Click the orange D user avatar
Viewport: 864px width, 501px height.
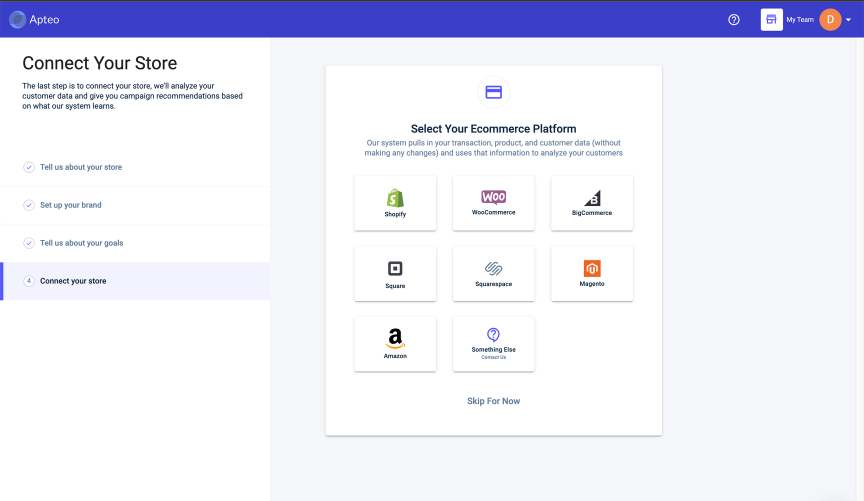[x=830, y=20]
